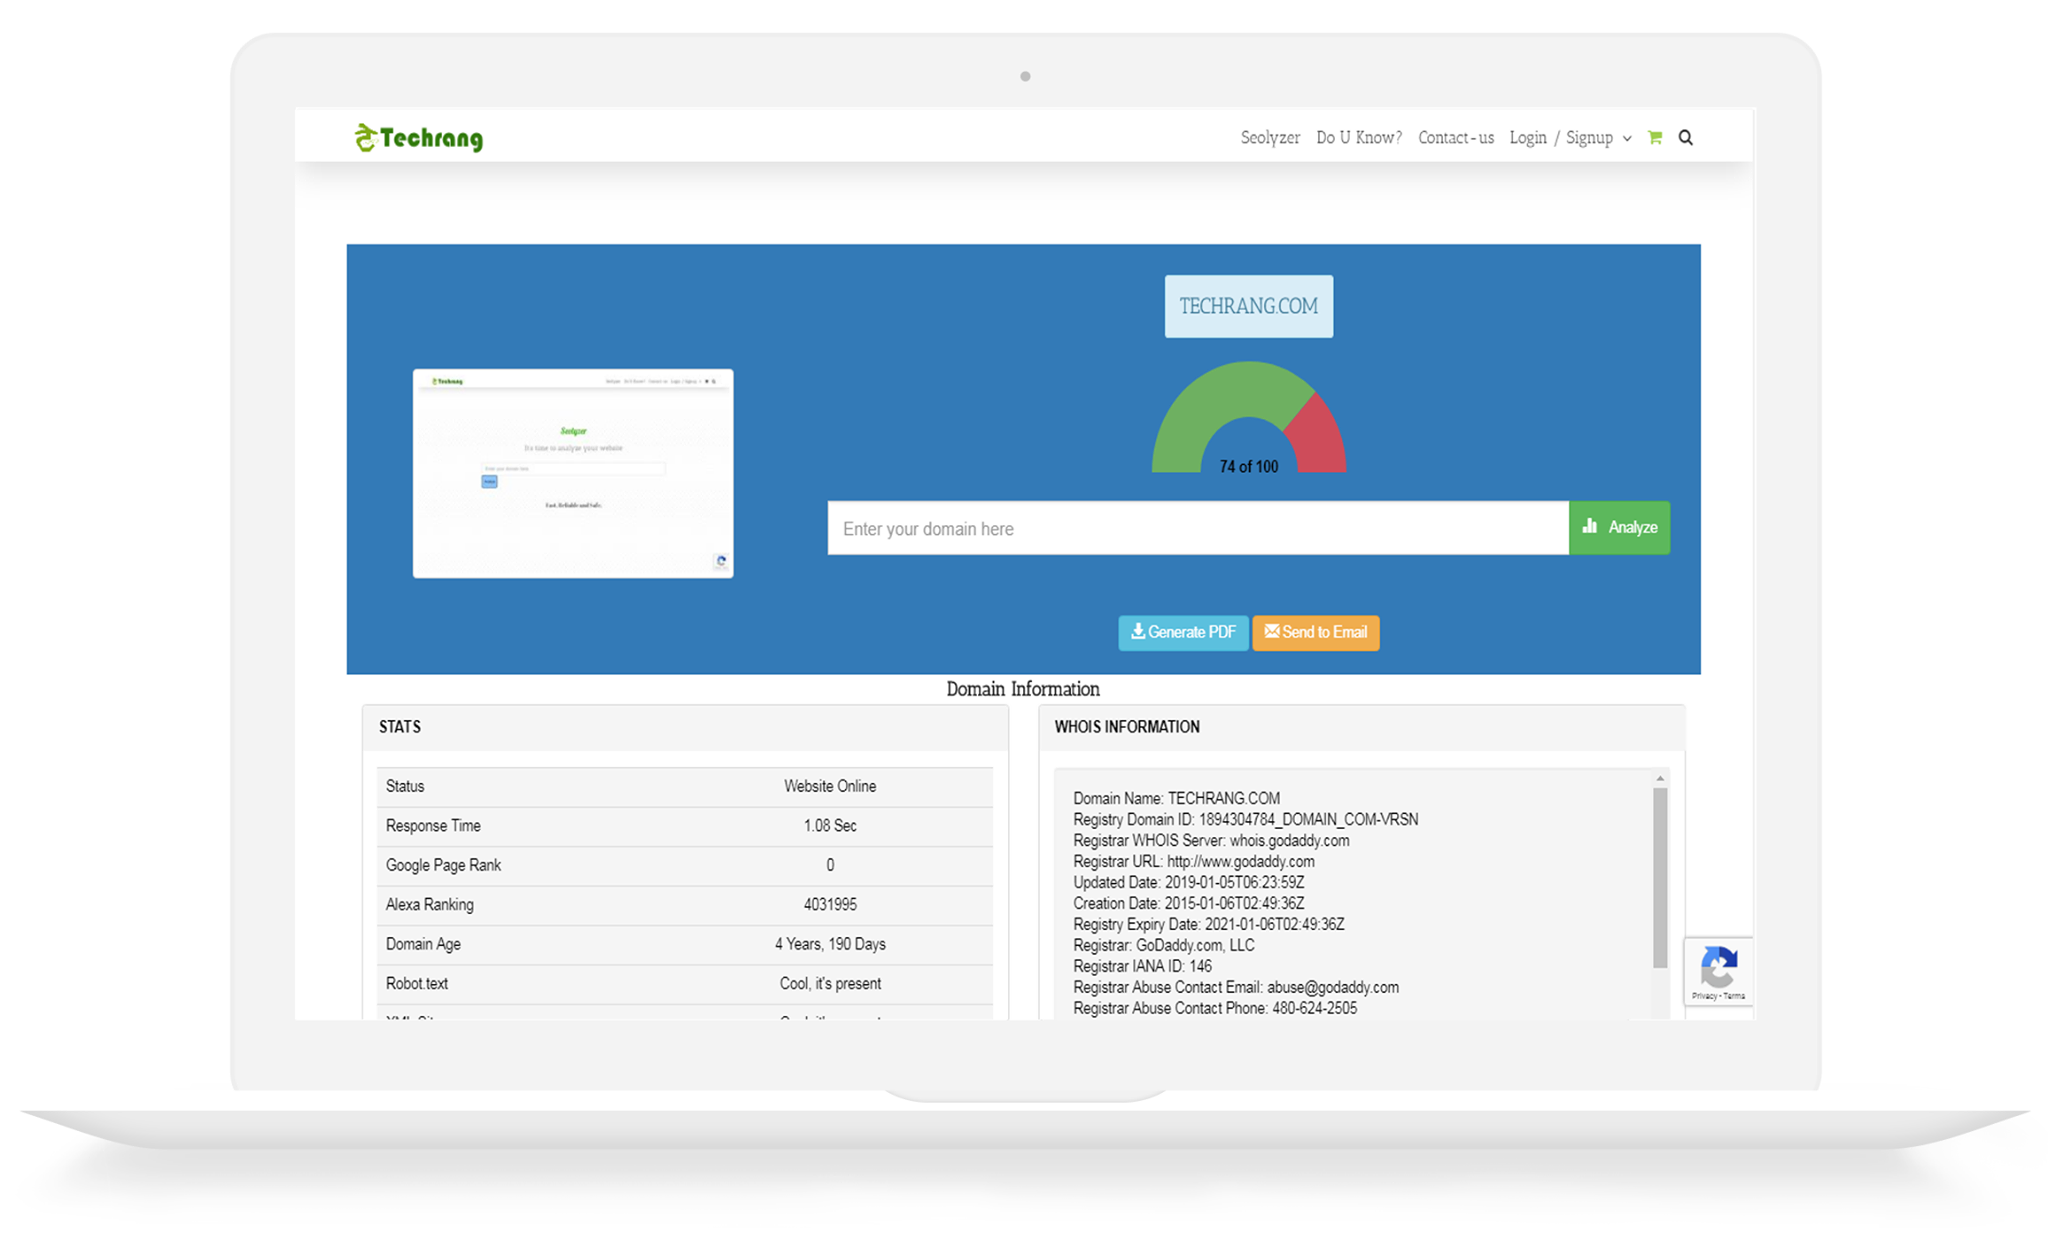2048x1240 pixels.
Task: Click the Domain Information heading
Action: tap(1023, 689)
